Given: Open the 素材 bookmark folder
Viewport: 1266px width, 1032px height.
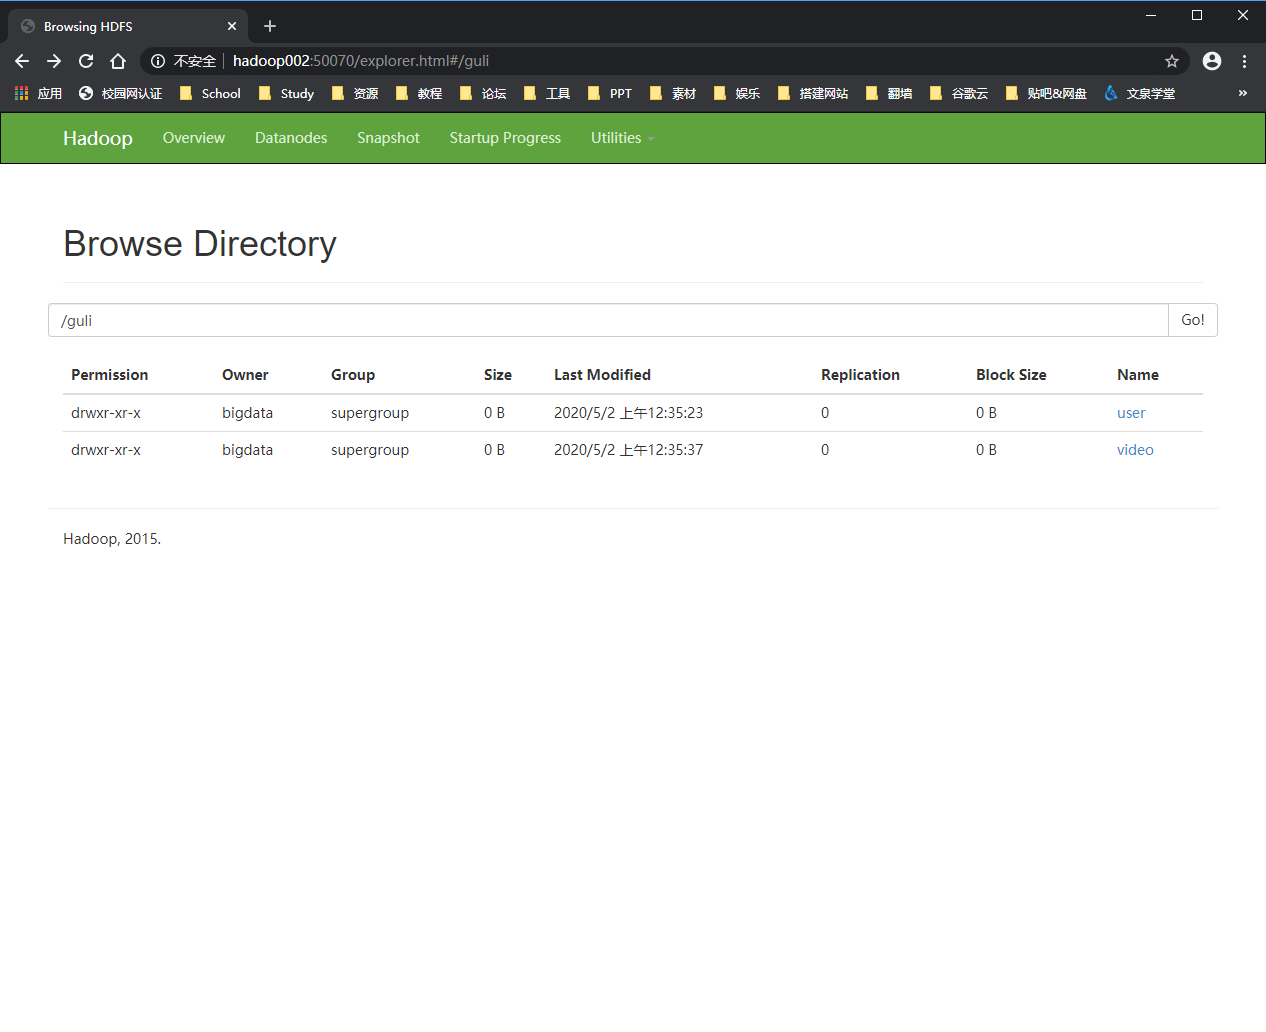Looking at the screenshot, I should tap(673, 93).
